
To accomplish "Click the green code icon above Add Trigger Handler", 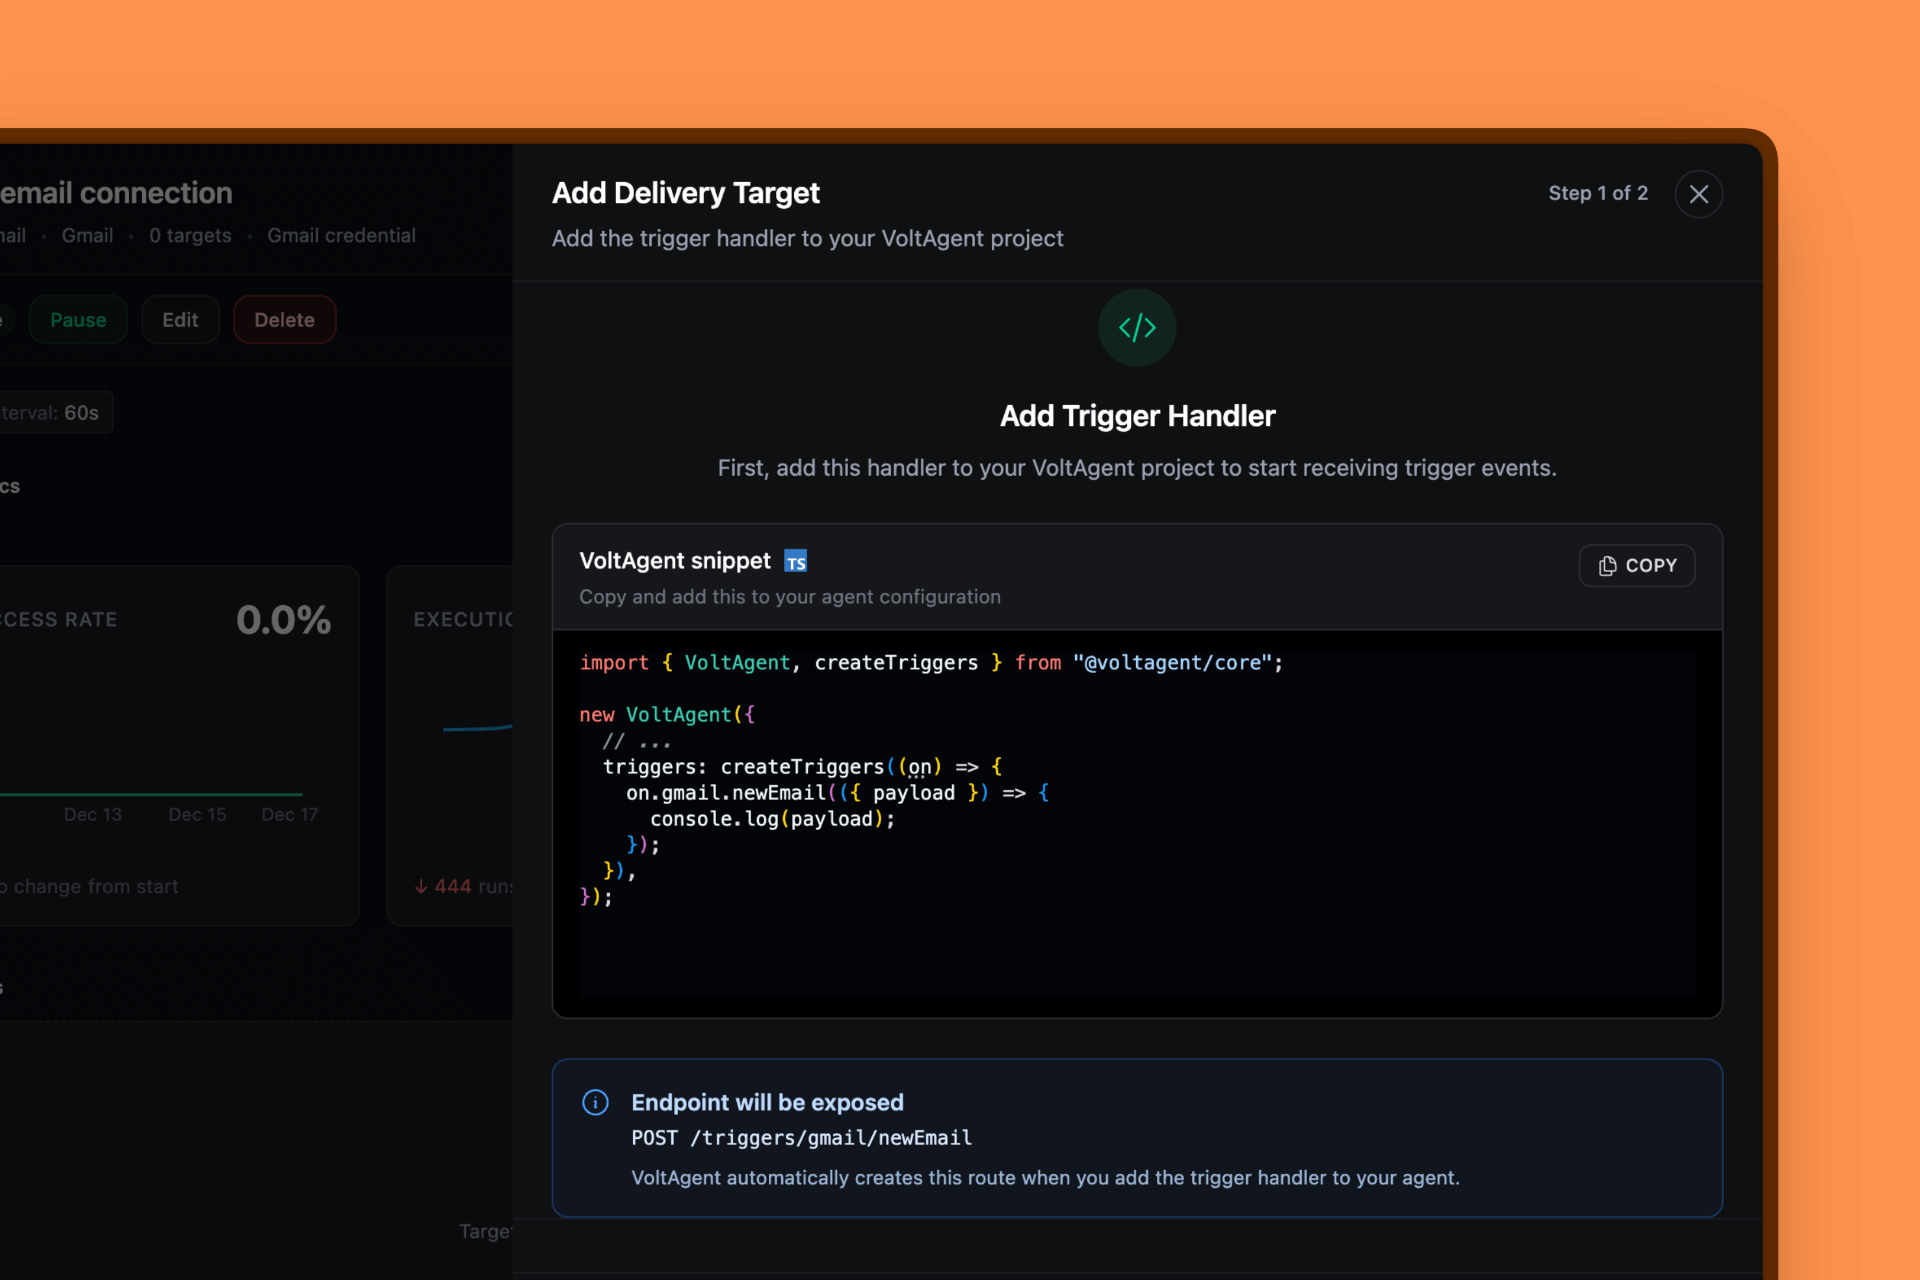I will 1137,328.
